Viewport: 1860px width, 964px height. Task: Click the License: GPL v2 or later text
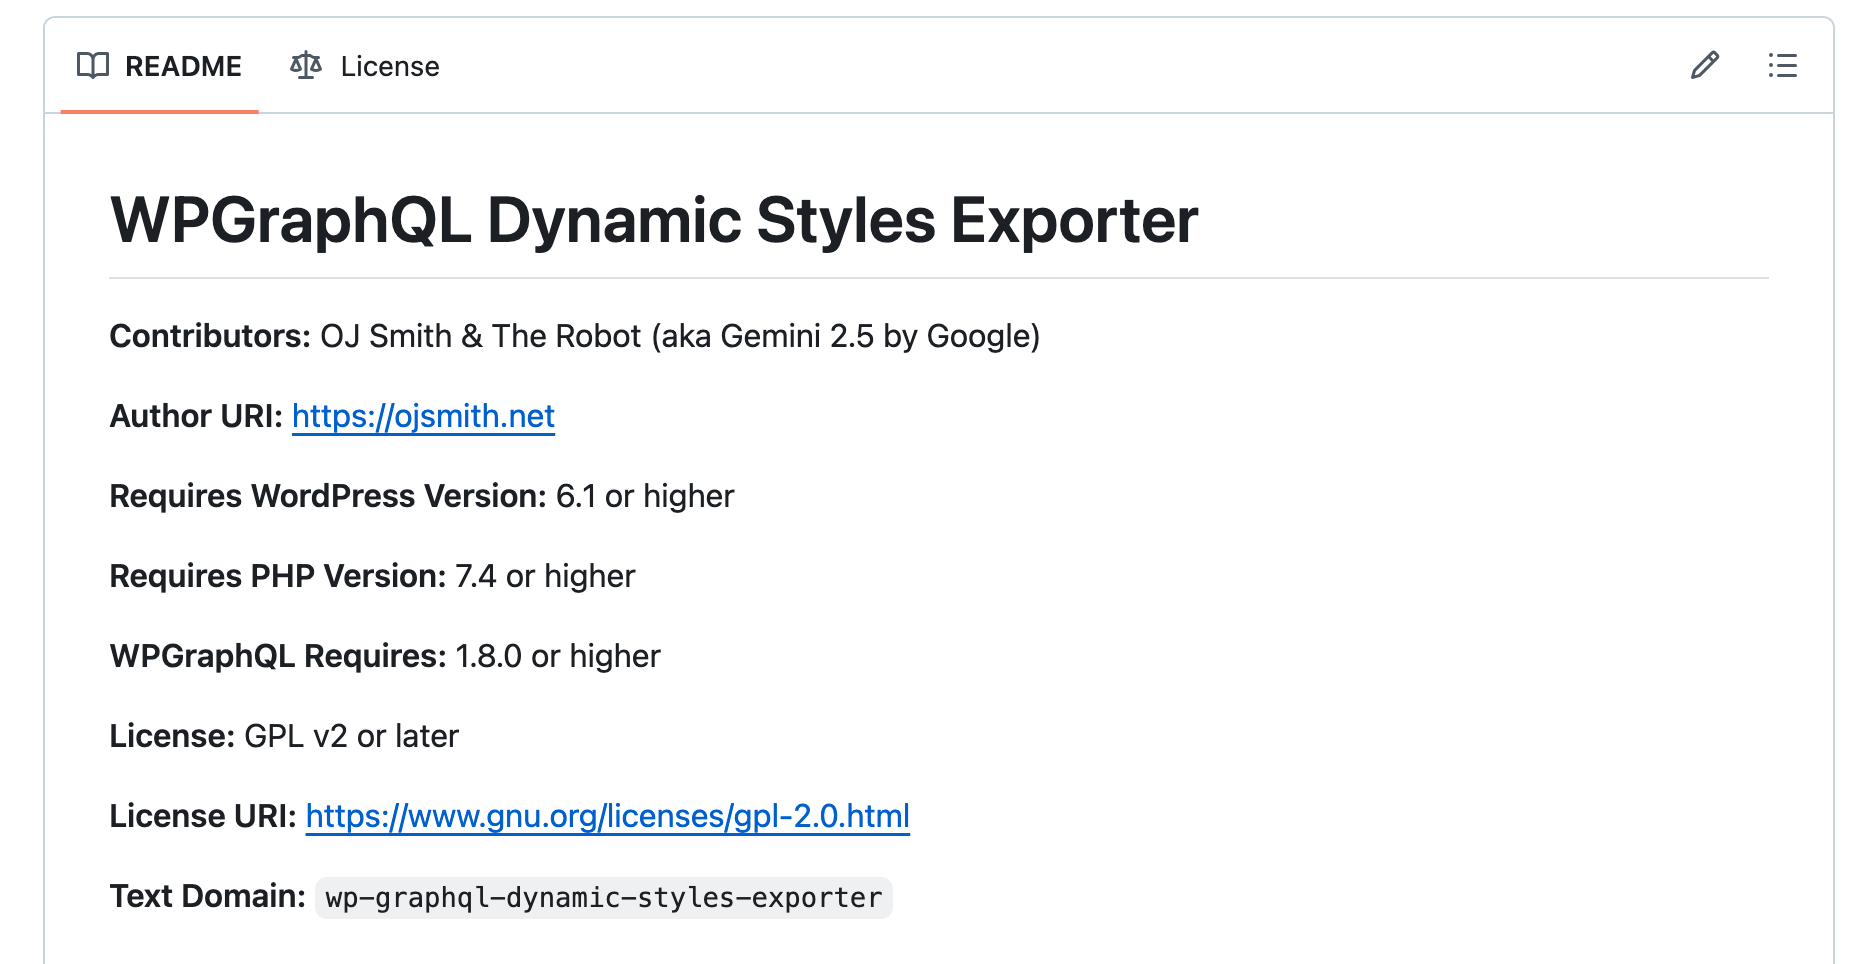click(283, 736)
